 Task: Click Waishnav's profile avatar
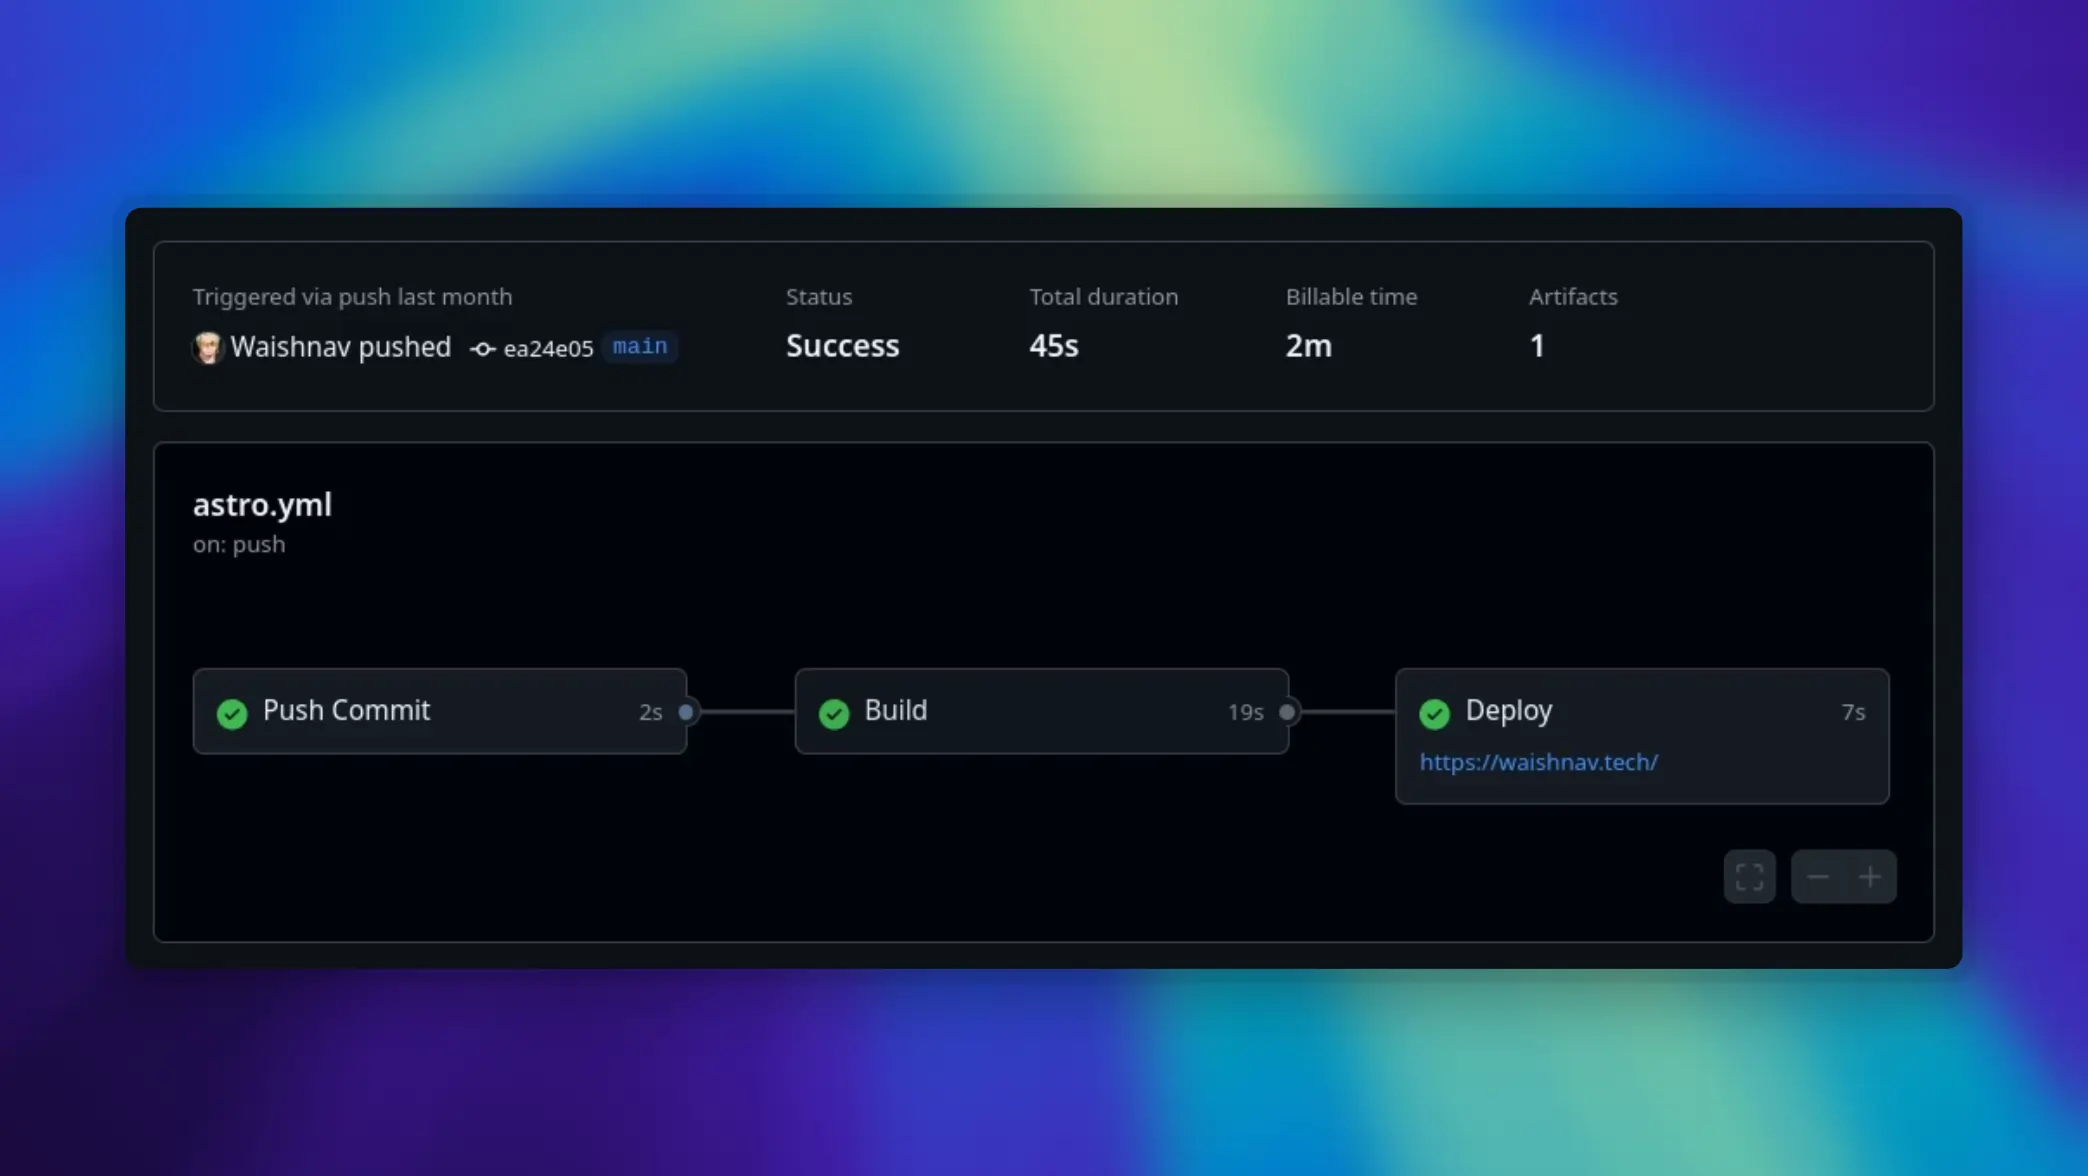(207, 348)
